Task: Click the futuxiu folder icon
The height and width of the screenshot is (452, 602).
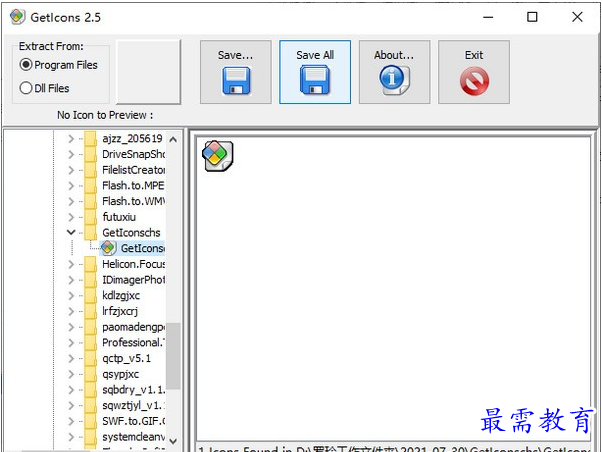Action: pyautogui.click(x=91, y=217)
